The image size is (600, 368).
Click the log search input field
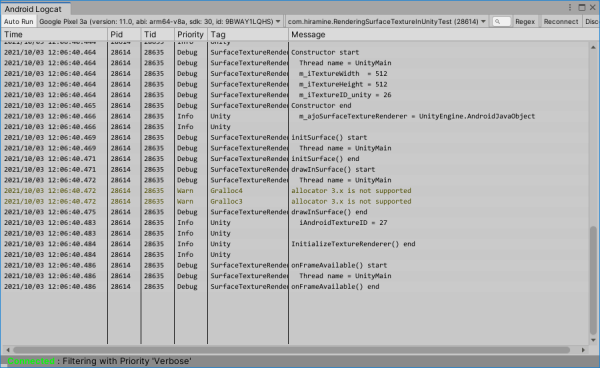(x=501, y=21)
